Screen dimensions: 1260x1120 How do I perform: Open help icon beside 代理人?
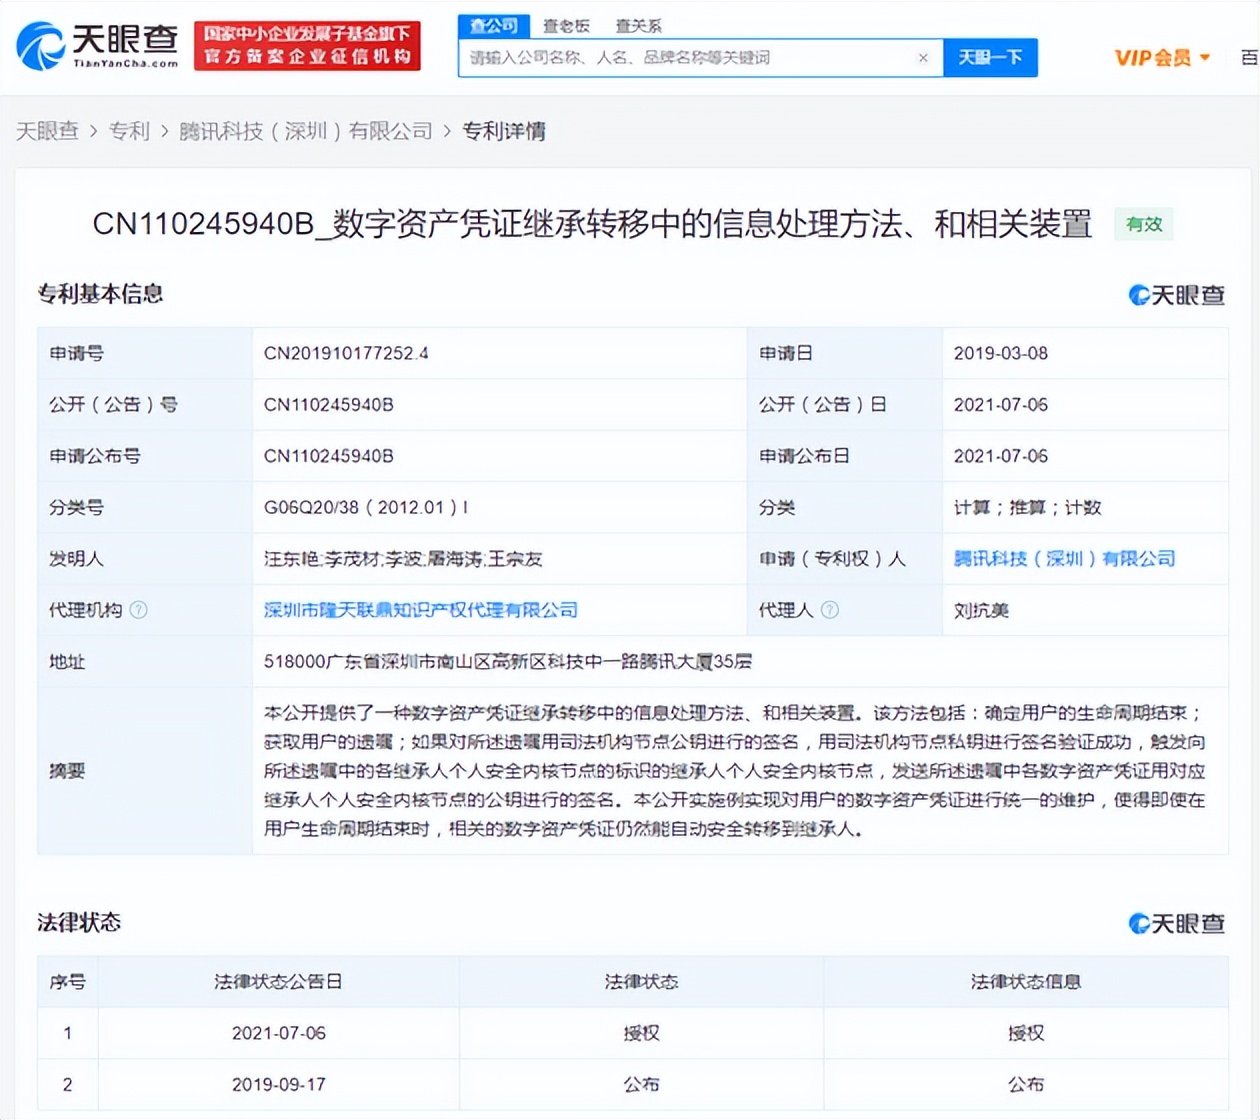829,610
